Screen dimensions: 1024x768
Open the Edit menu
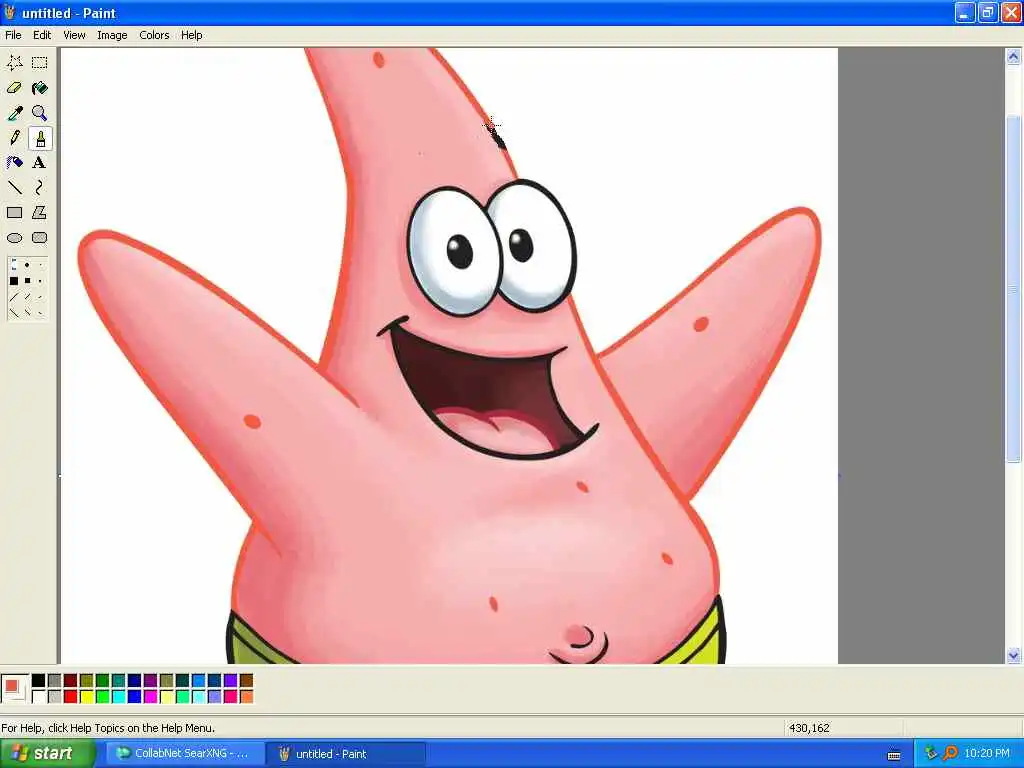click(x=42, y=35)
